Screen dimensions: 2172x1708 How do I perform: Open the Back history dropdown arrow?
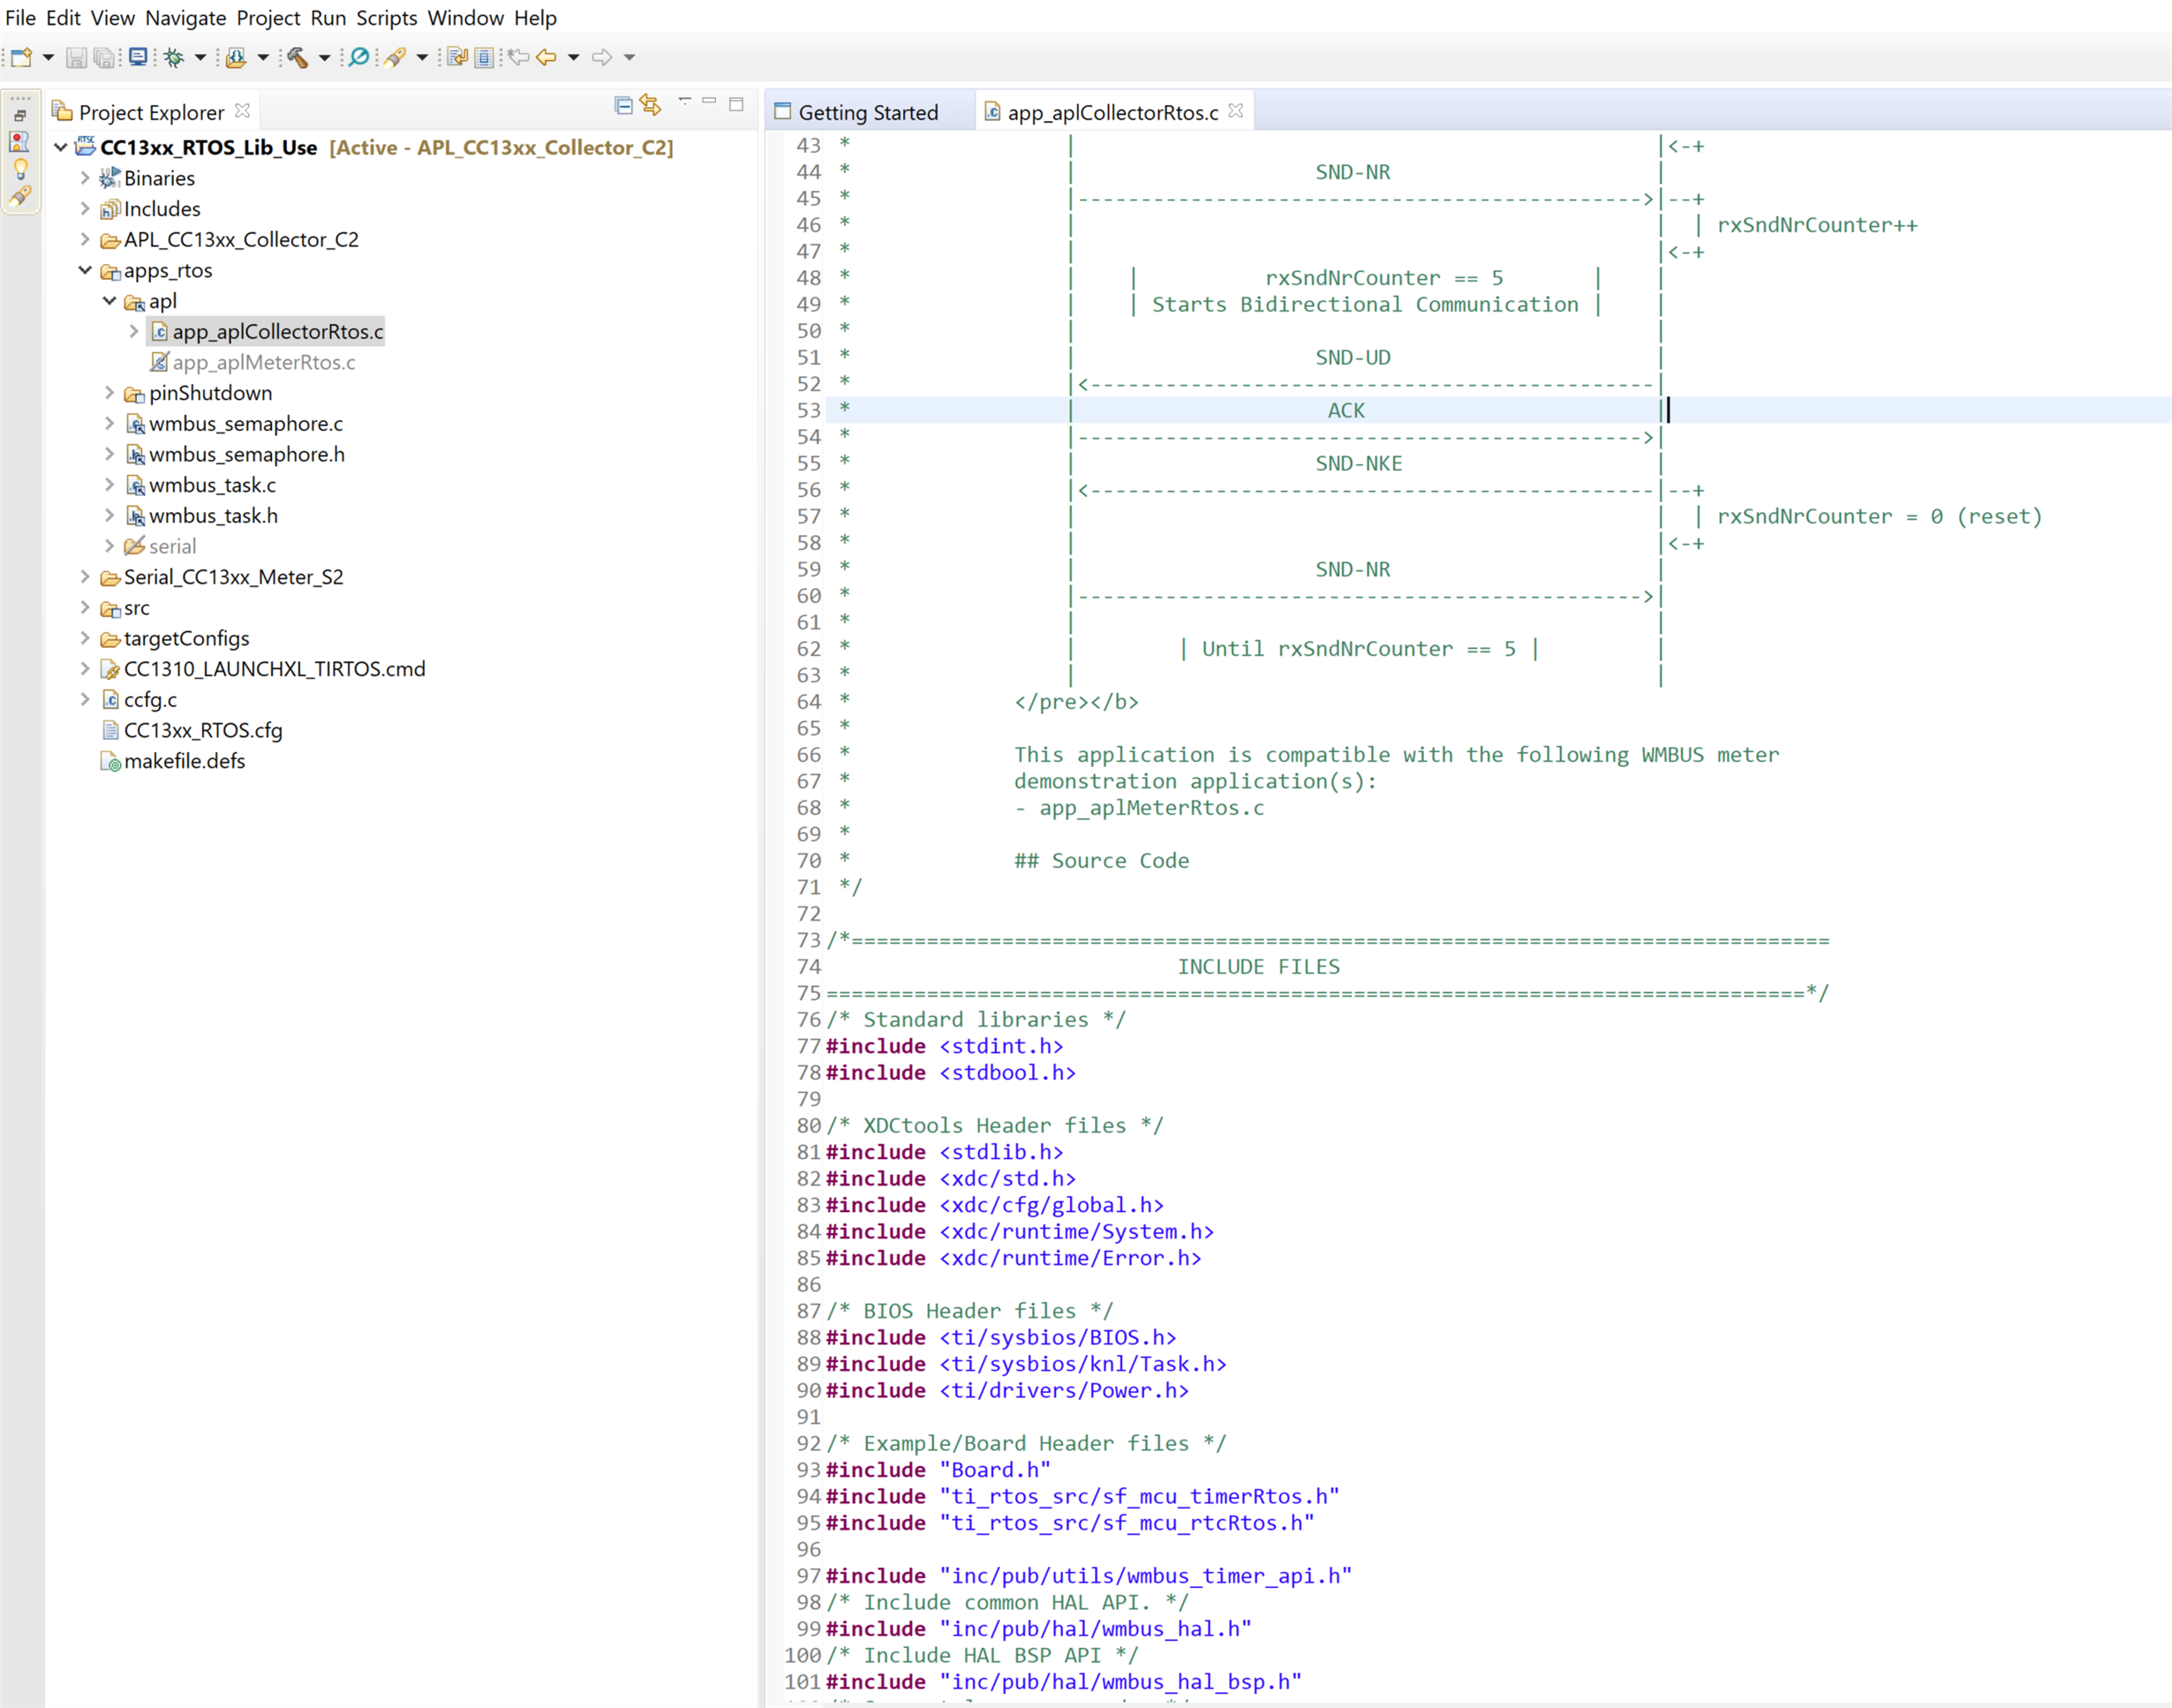[x=574, y=57]
